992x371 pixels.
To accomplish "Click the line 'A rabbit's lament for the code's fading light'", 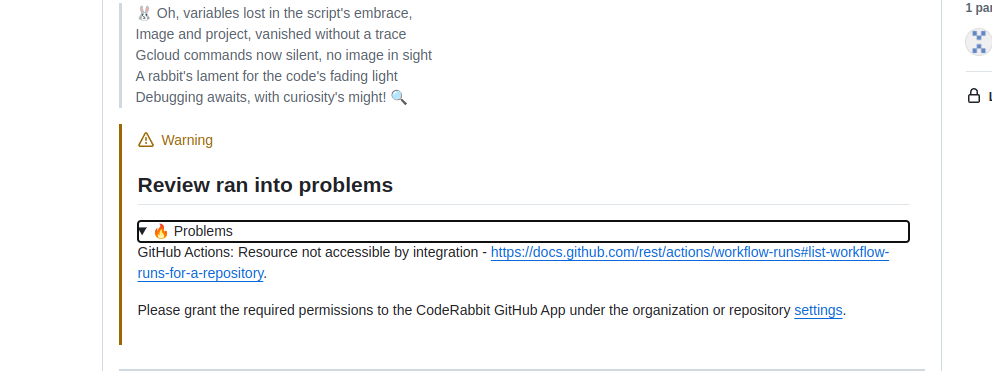I will (x=266, y=76).
